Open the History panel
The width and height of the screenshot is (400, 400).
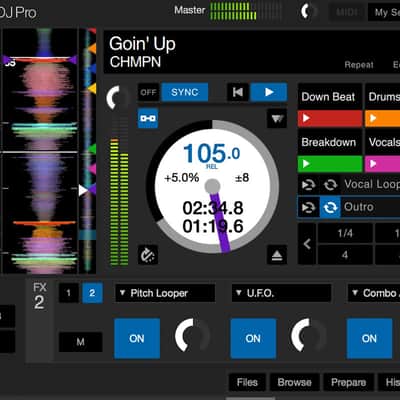(389, 382)
